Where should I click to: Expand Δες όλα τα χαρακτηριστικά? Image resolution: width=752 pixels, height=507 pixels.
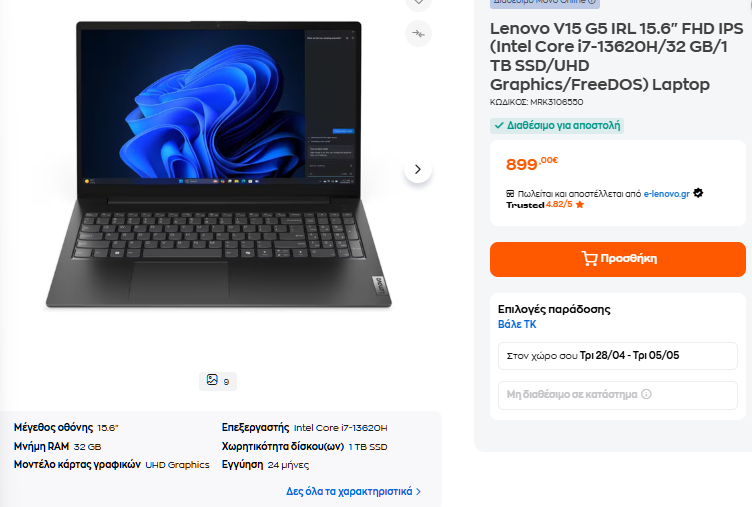(353, 491)
